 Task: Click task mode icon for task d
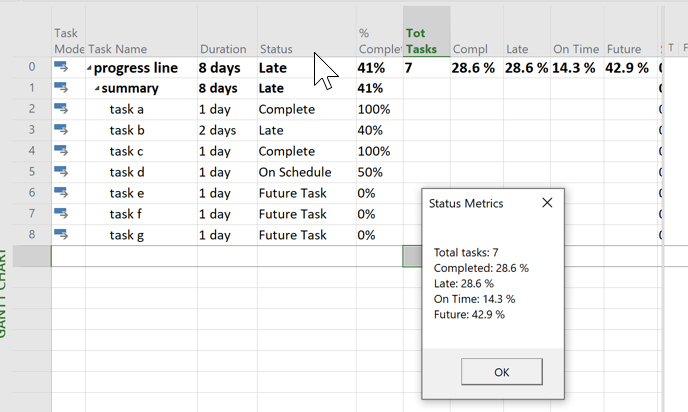[x=62, y=172]
